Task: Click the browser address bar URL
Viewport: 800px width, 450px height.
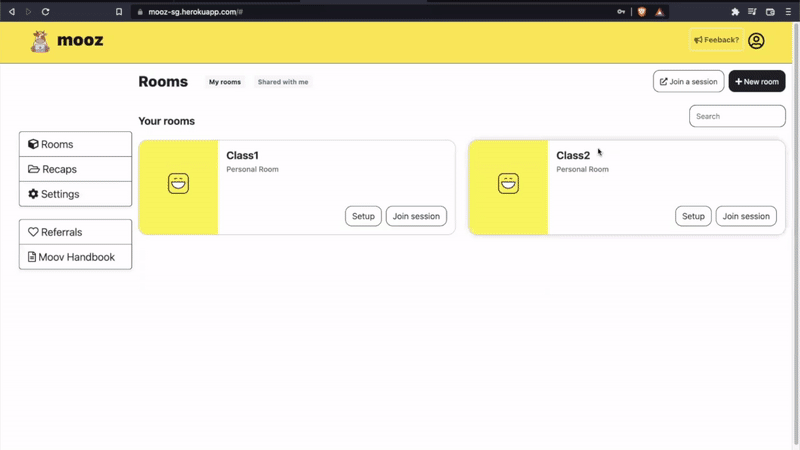Action: [195, 12]
